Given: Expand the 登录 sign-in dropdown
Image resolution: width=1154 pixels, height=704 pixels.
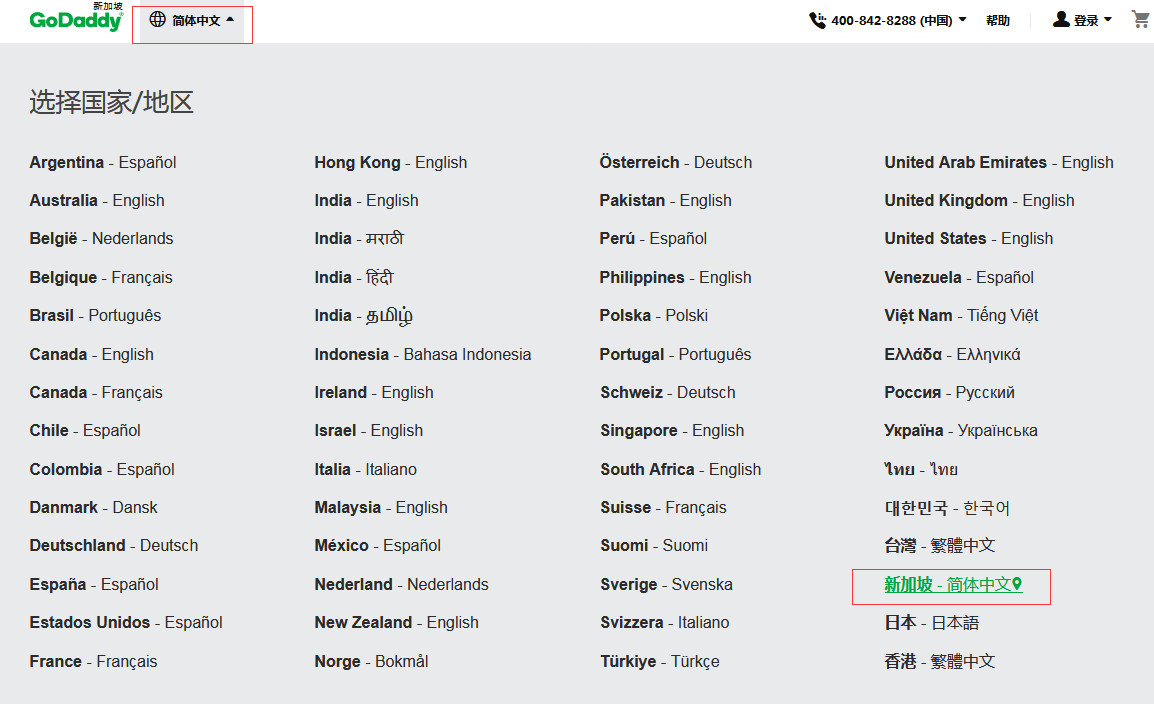Looking at the screenshot, I should 1108,20.
